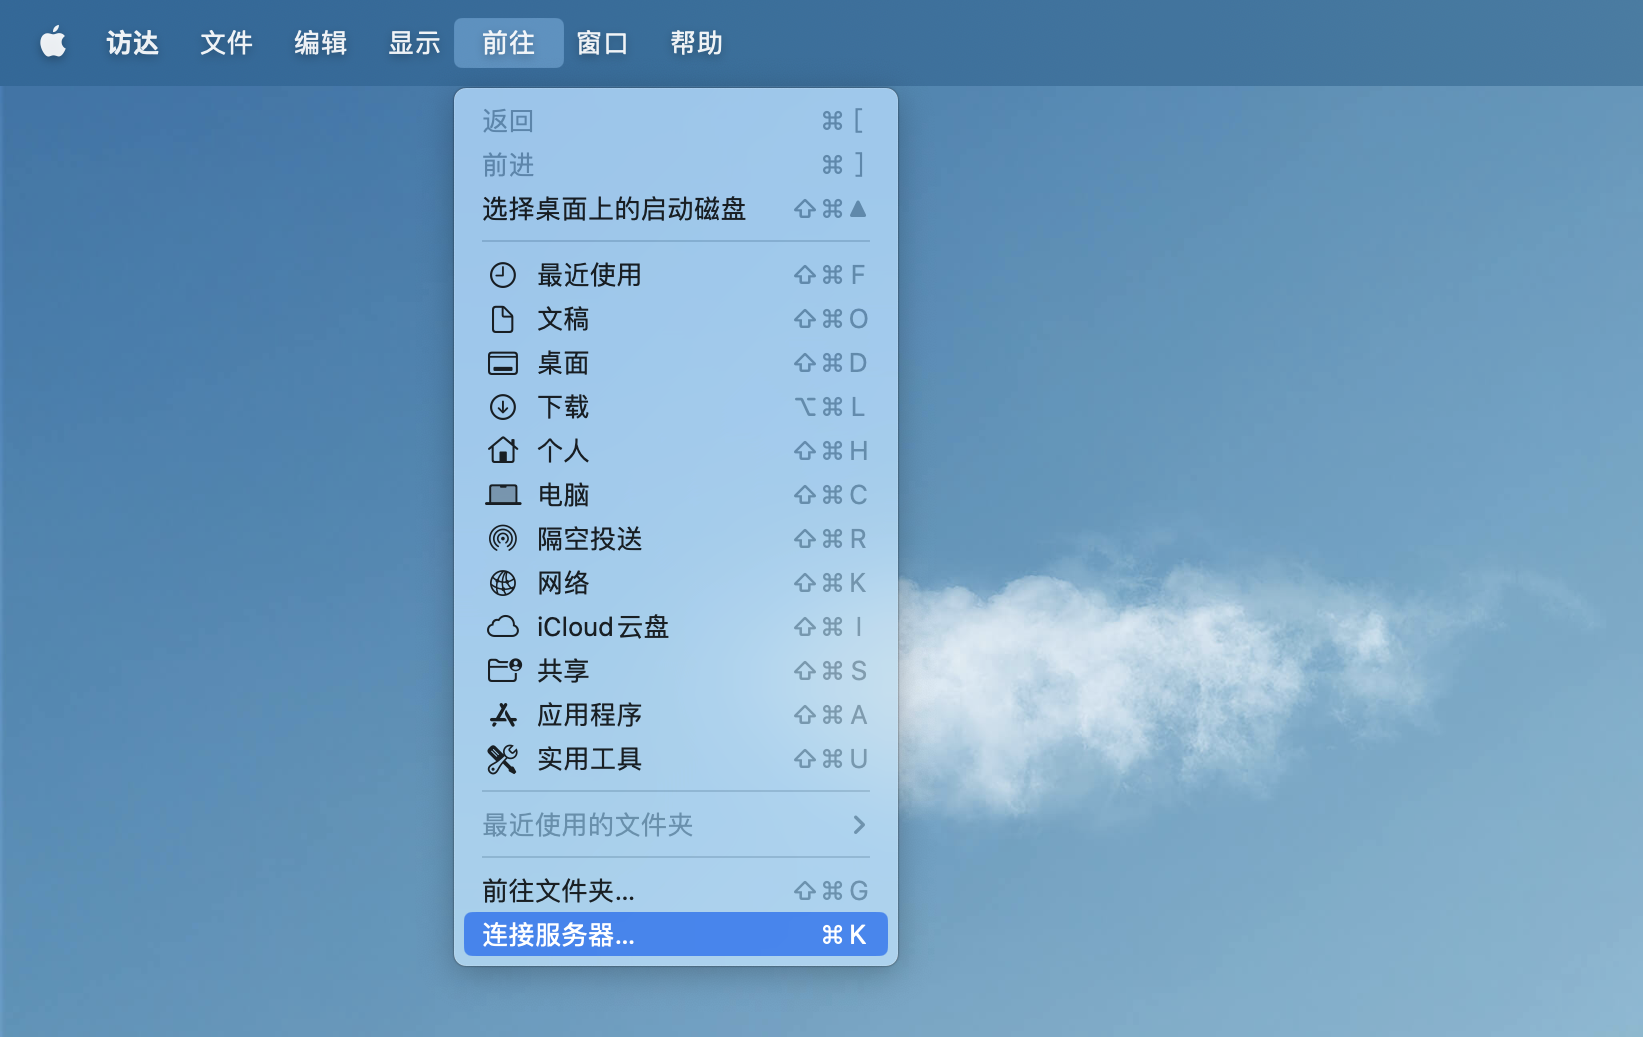Open 电脑 via its laptop icon
1643x1037 pixels.
pyautogui.click(x=503, y=495)
